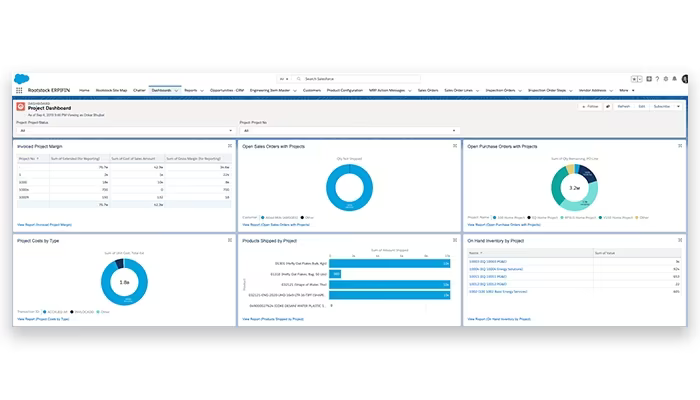The height and width of the screenshot is (400, 700).
Task: Open the Global Actions plus icon
Action: tap(649, 79)
